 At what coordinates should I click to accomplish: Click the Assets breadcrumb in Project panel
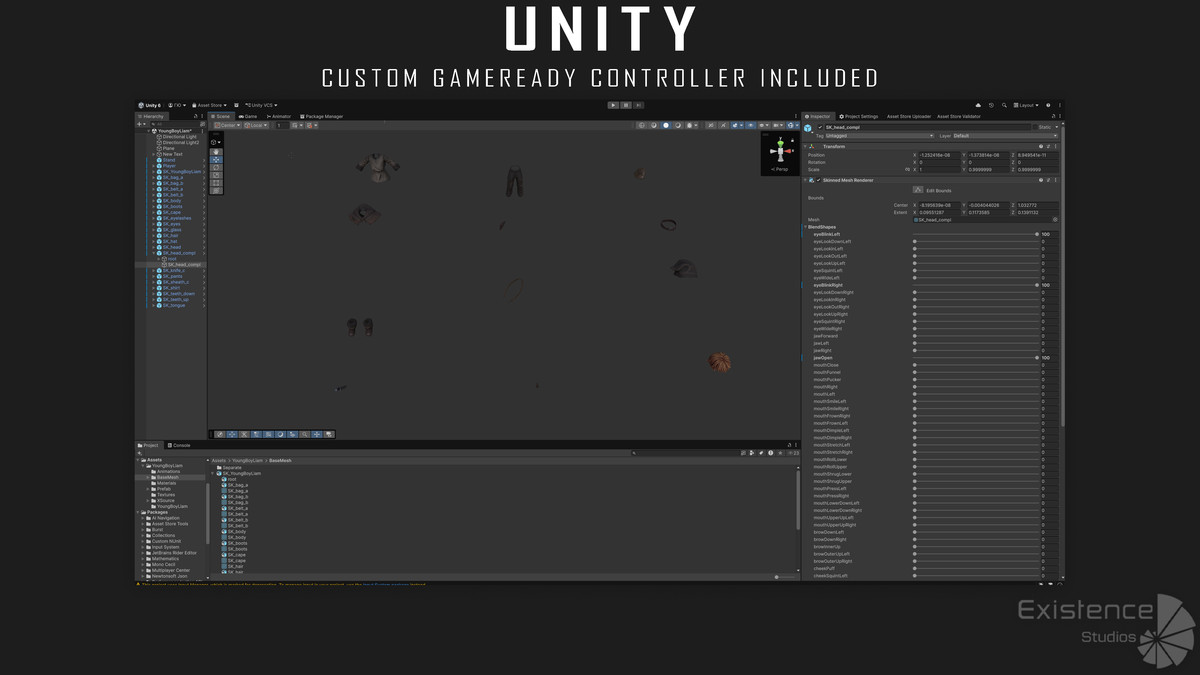click(219, 460)
